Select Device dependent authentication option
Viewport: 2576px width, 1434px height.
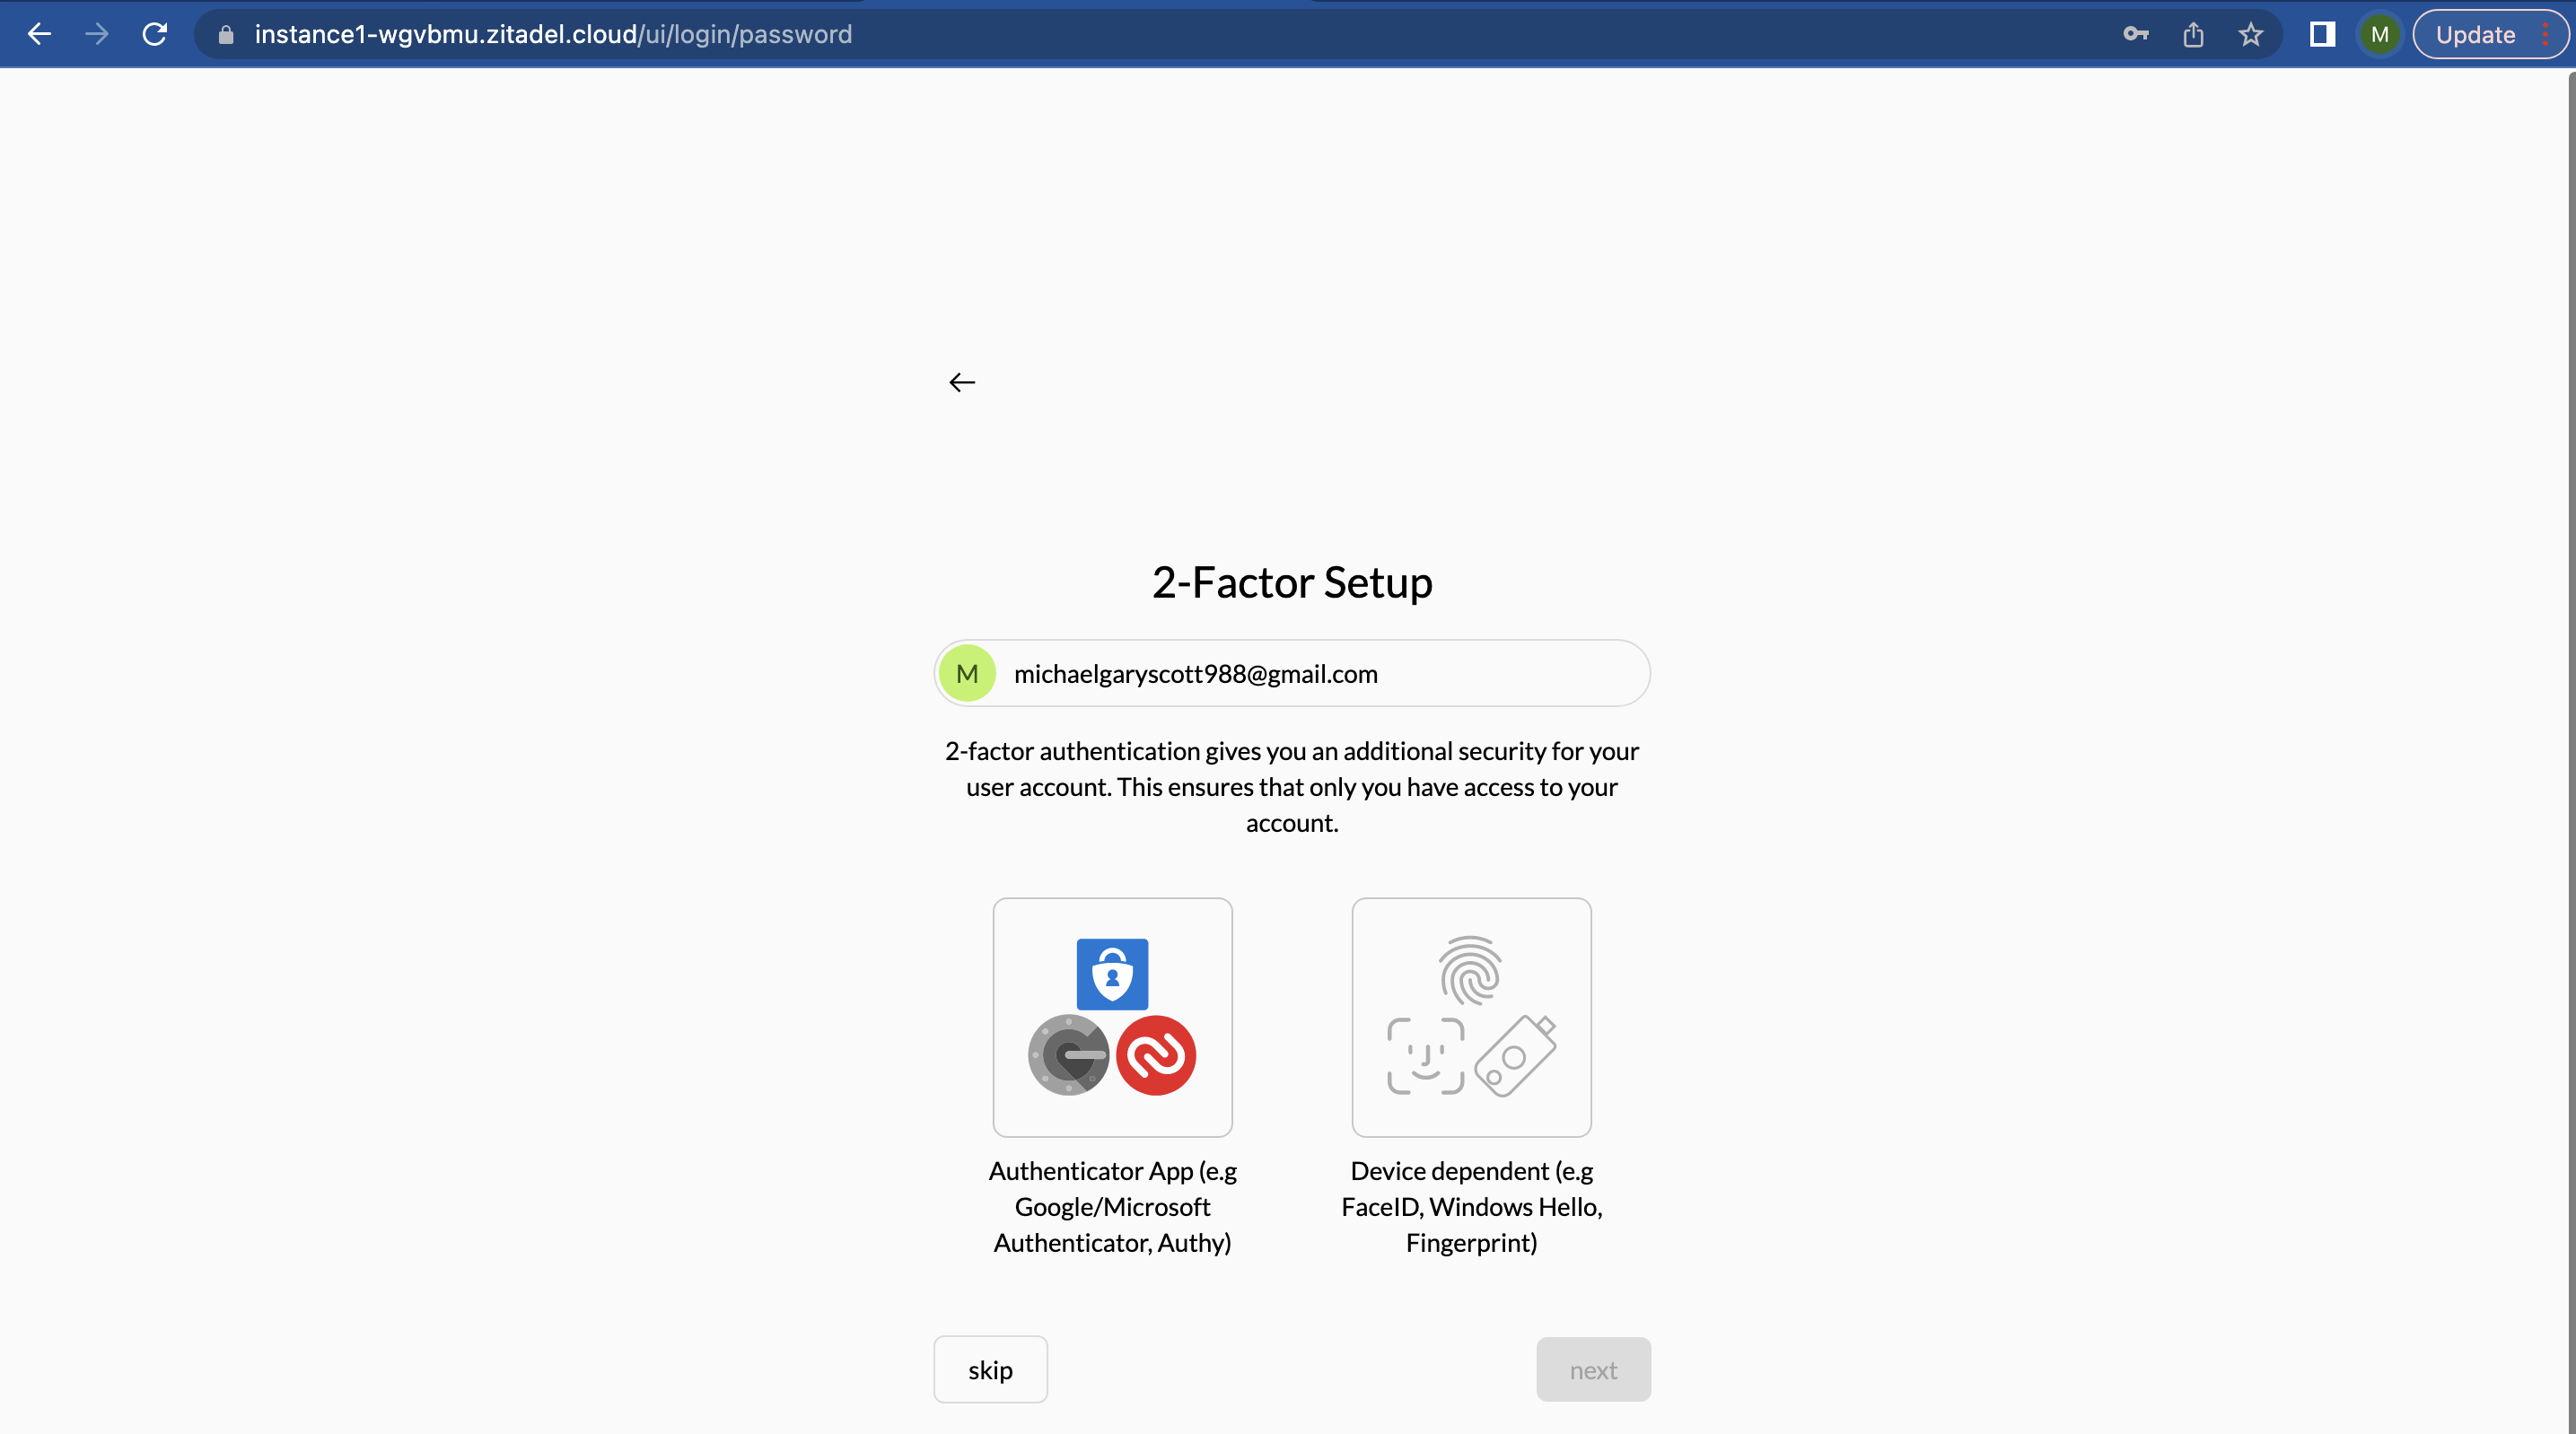(1471, 1016)
